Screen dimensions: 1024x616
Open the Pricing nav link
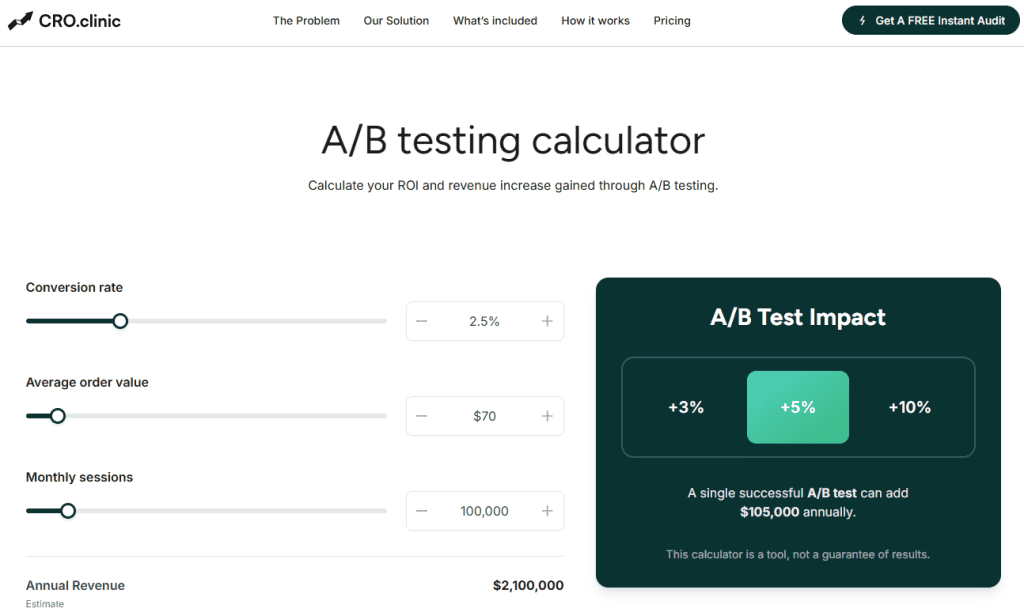point(672,20)
